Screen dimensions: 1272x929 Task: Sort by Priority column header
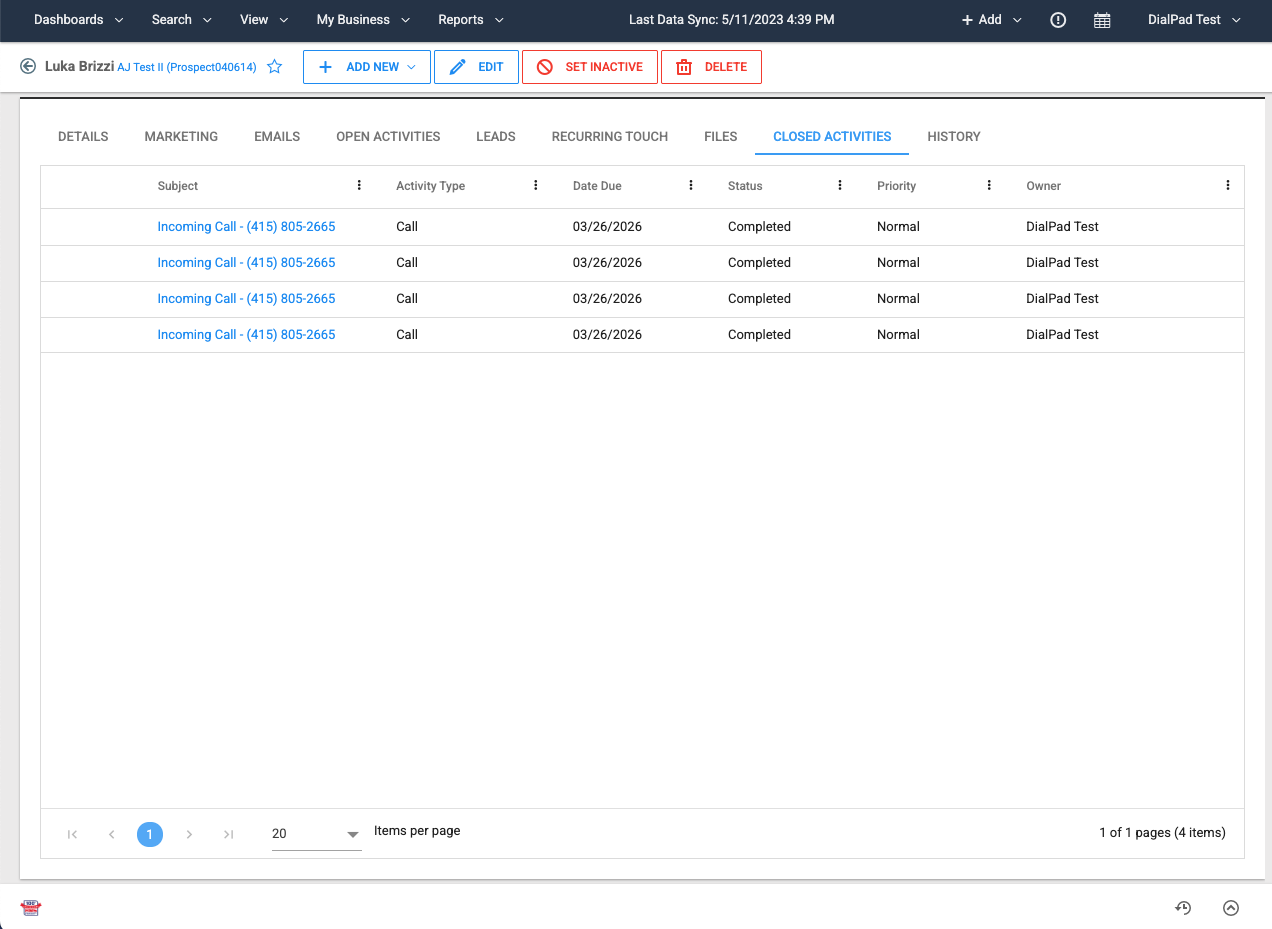(896, 186)
